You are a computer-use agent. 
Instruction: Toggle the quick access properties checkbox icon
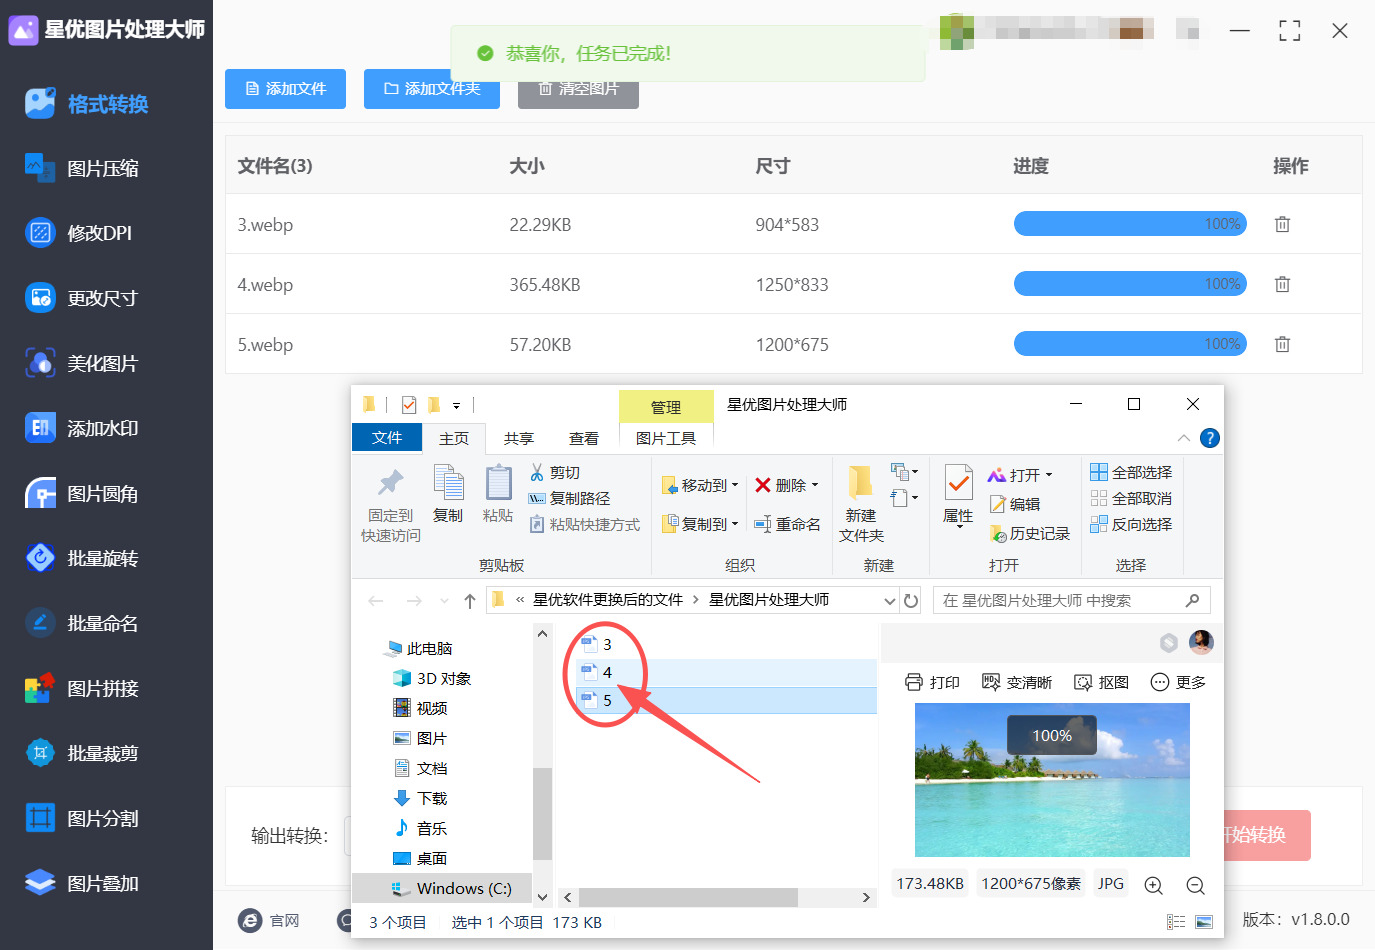pyautogui.click(x=409, y=405)
